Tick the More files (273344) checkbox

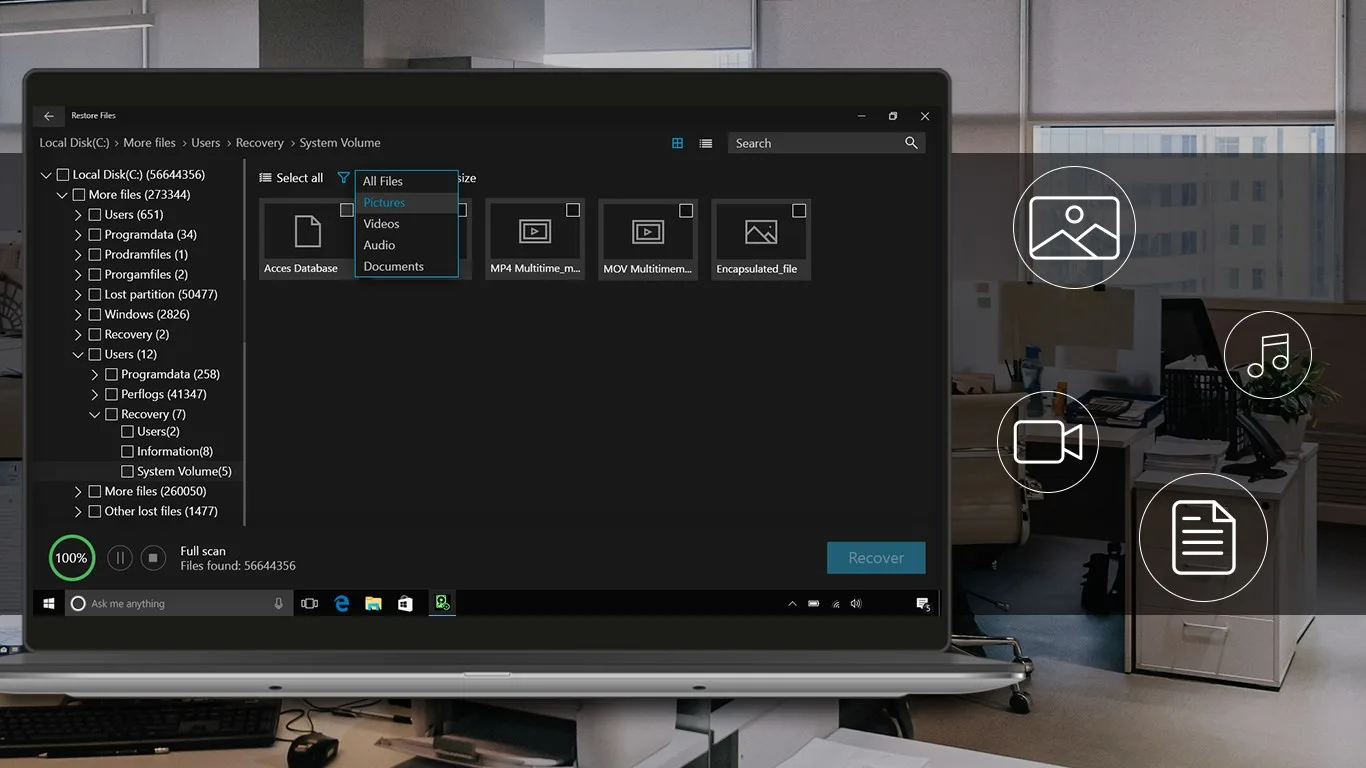click(x=79, y=195)
